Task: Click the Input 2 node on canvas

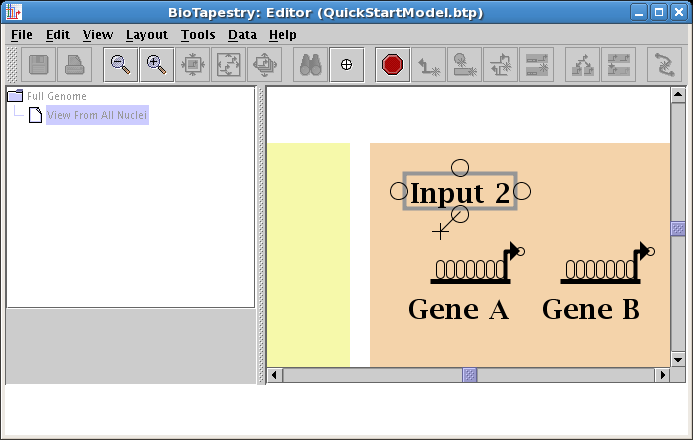Action: [x=460, y=192]
